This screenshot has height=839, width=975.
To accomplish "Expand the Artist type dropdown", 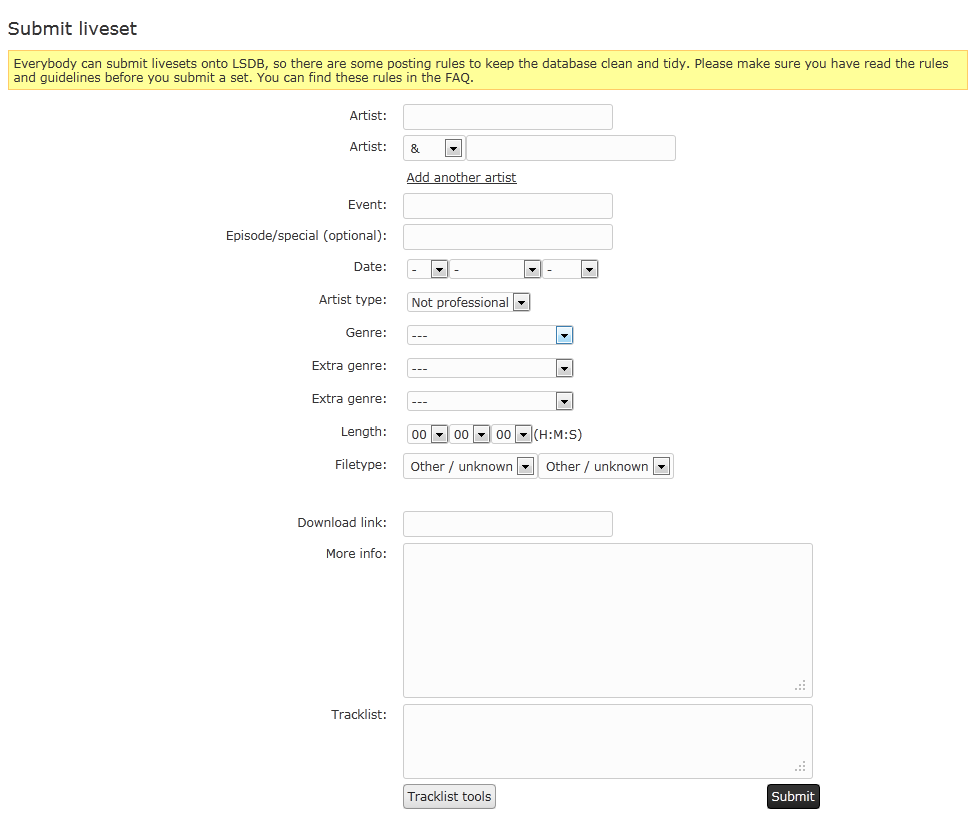I will (468, 302).
